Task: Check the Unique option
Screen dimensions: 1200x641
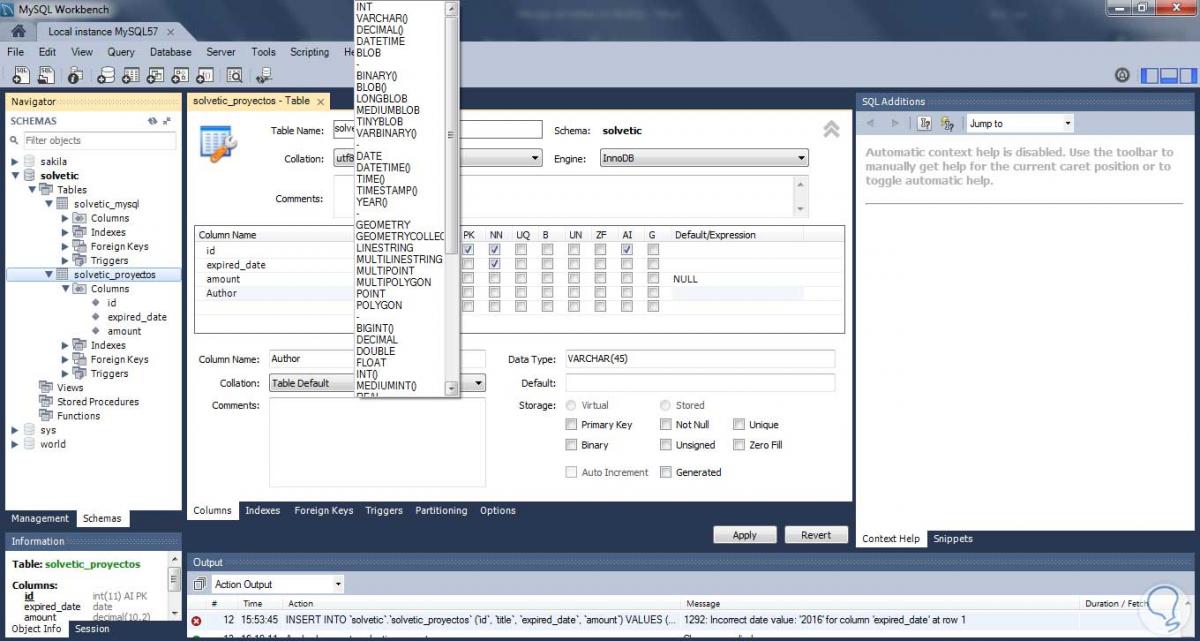Action: [x=739, y=425]
